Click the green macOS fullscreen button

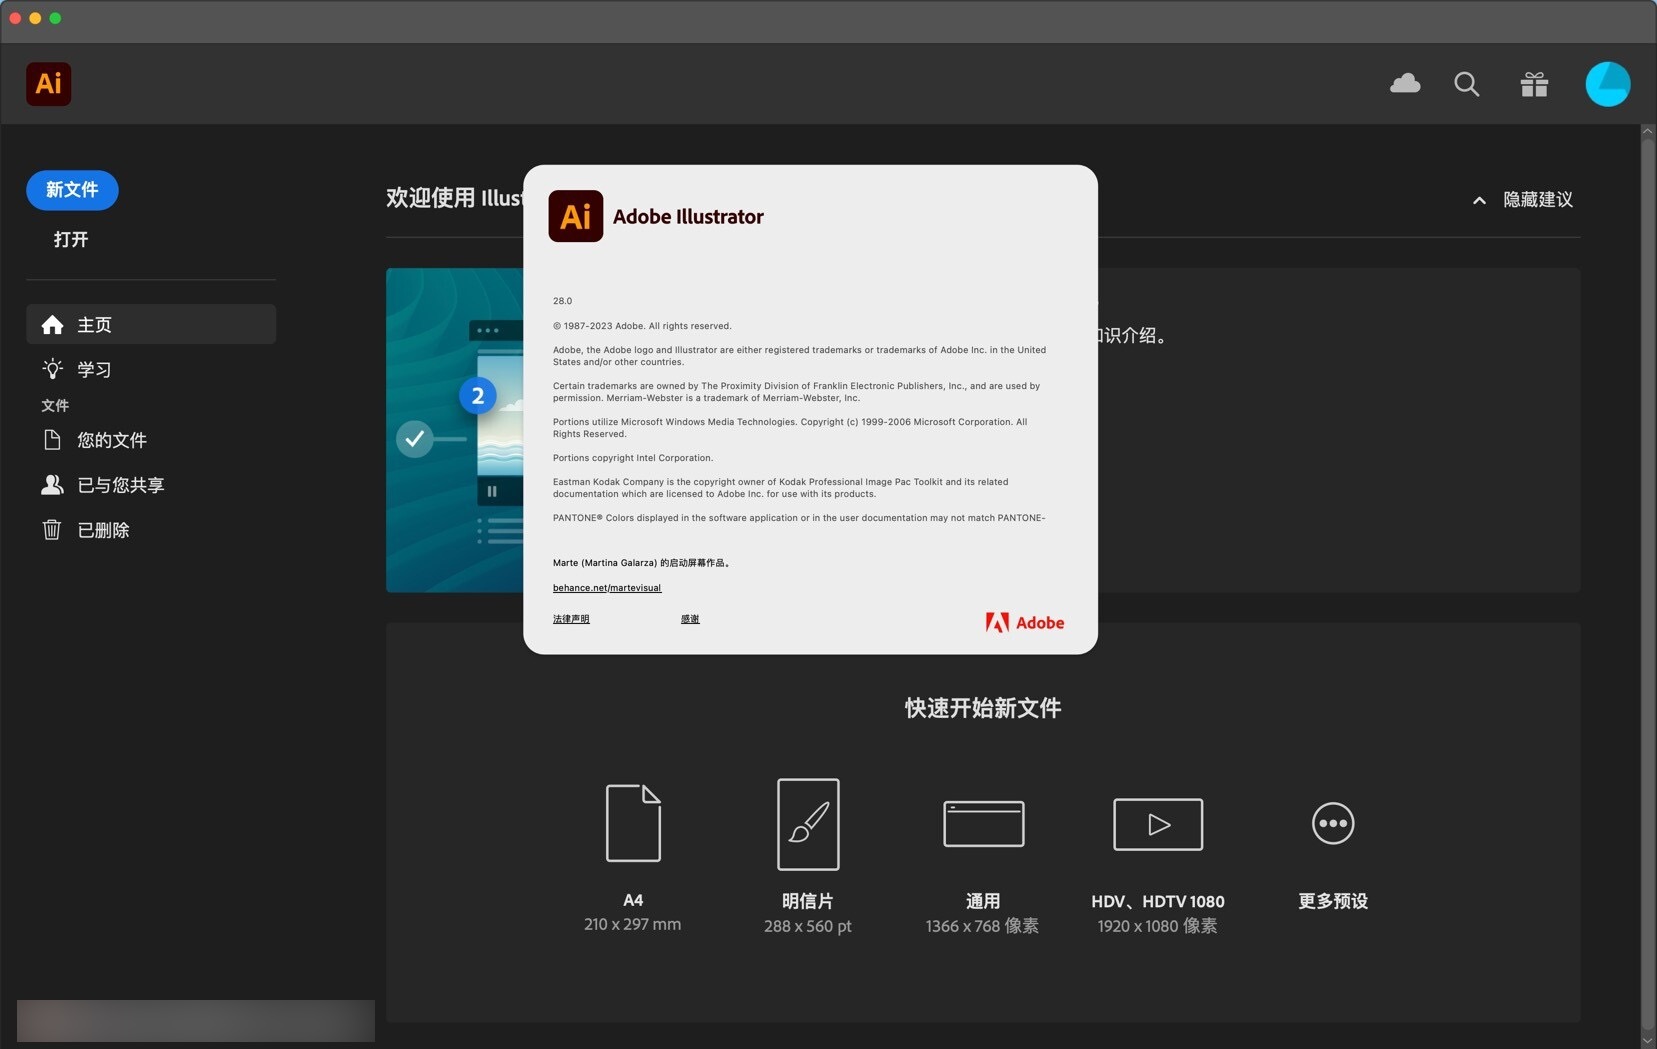(55, 18)
